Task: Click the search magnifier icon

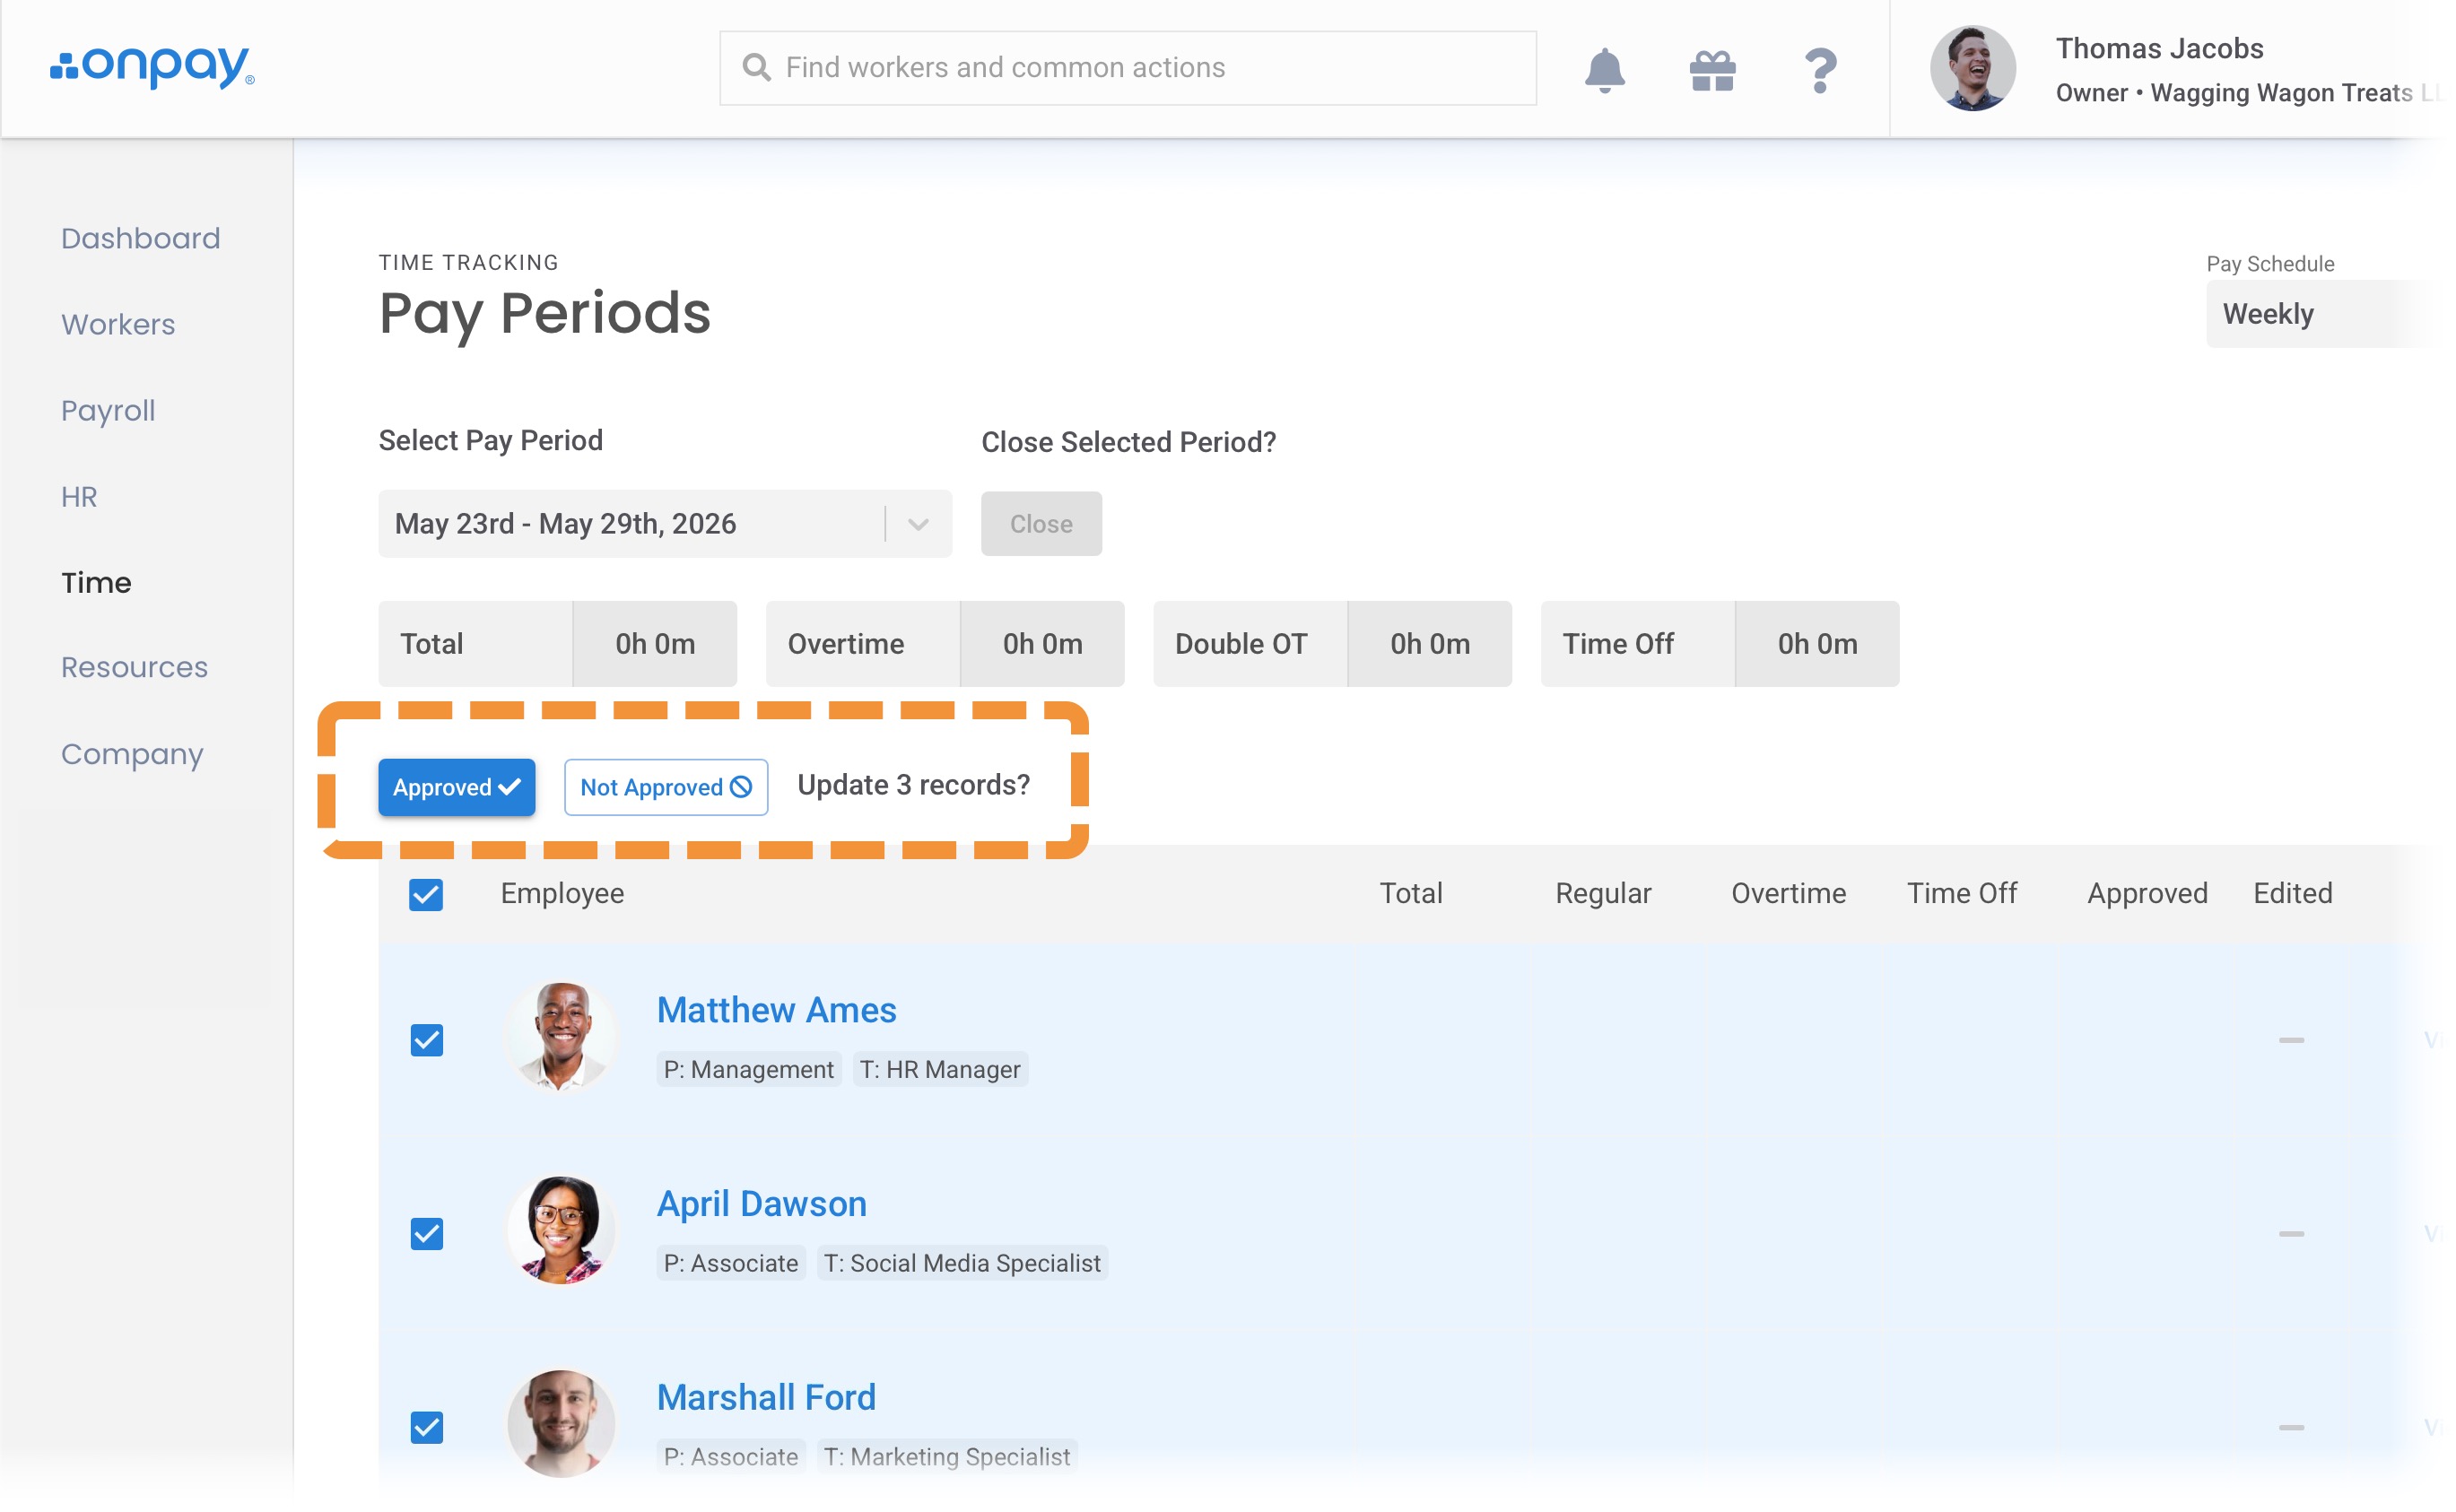Action: (756, 67)
